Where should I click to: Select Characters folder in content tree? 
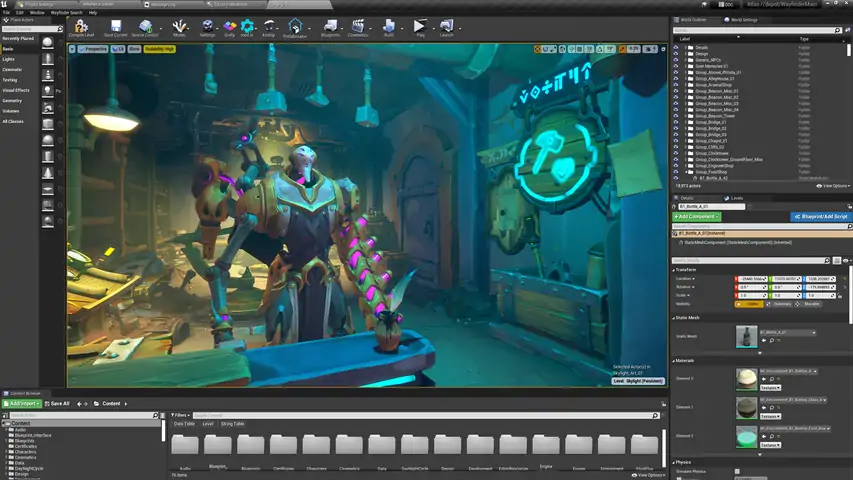pyautogui.click(x=26, y=451)
